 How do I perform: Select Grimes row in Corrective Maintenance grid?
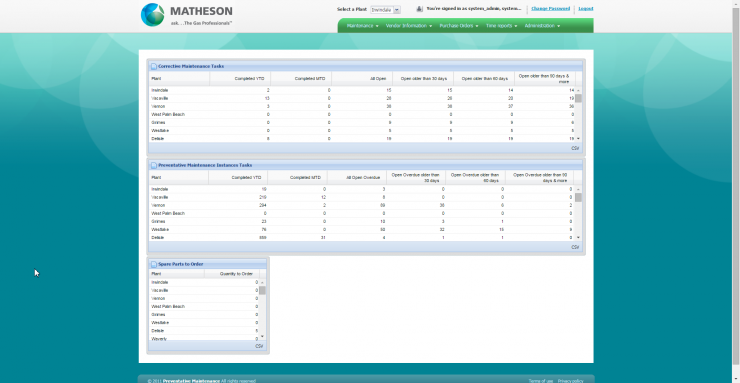click(x=362, y=122)
